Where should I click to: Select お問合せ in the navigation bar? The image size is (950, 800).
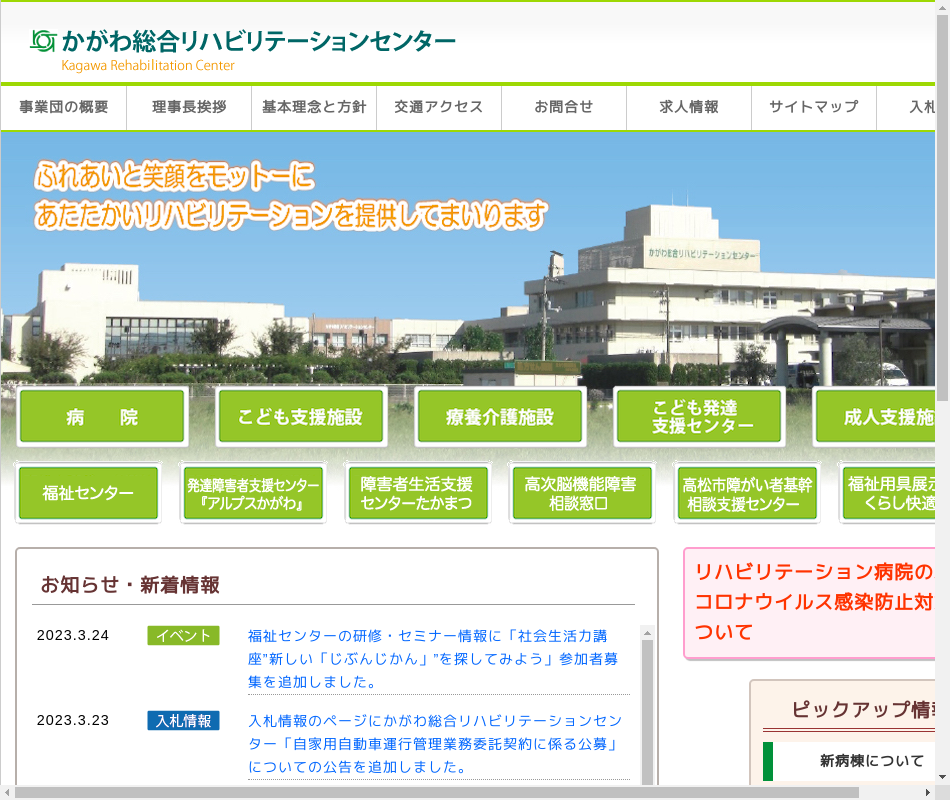[x=564, y=107]
